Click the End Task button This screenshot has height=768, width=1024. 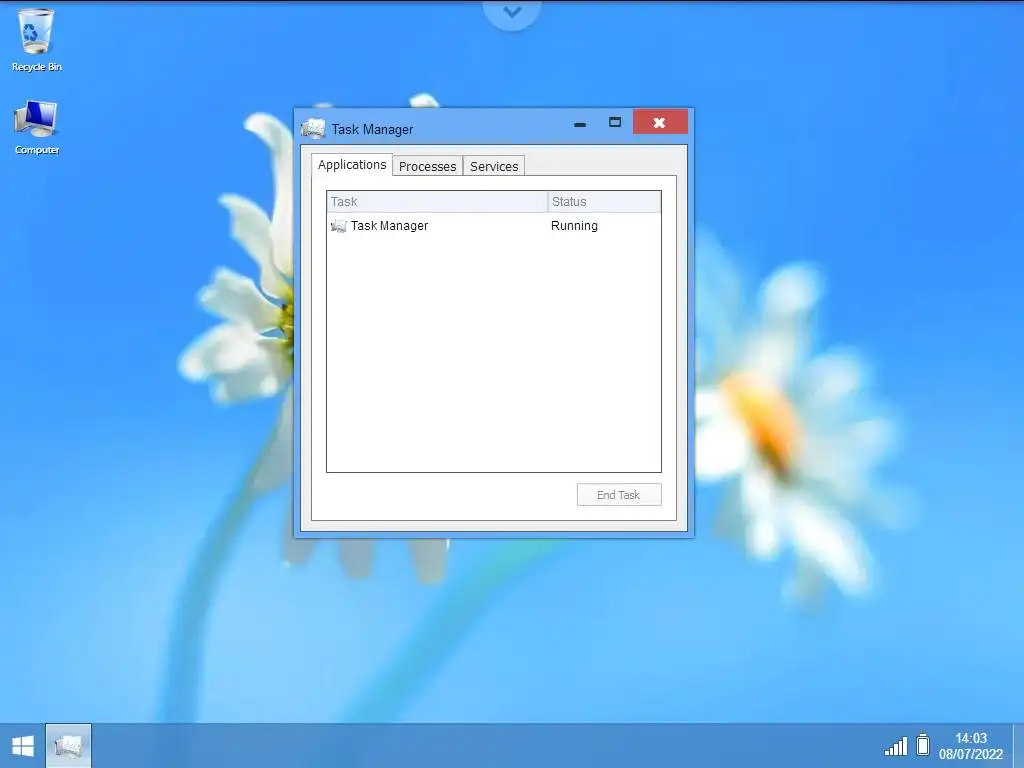click(618, 494)
